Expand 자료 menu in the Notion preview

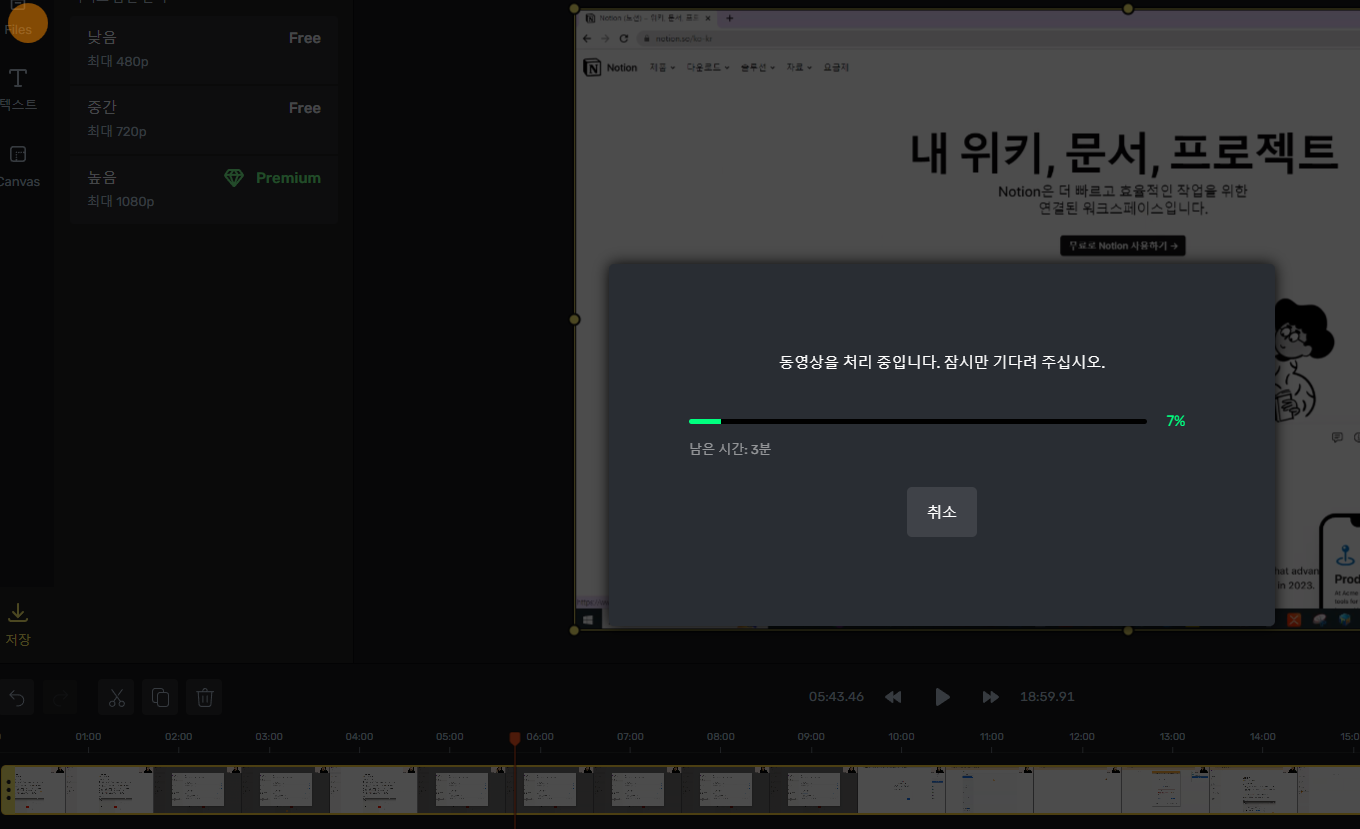[x=800, y=67]
